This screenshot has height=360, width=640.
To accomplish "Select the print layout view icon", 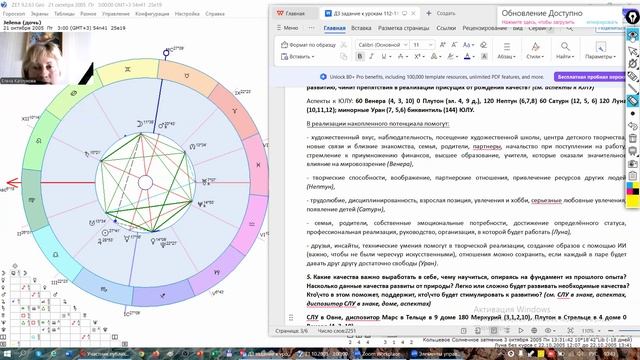I will coord(493,331).
